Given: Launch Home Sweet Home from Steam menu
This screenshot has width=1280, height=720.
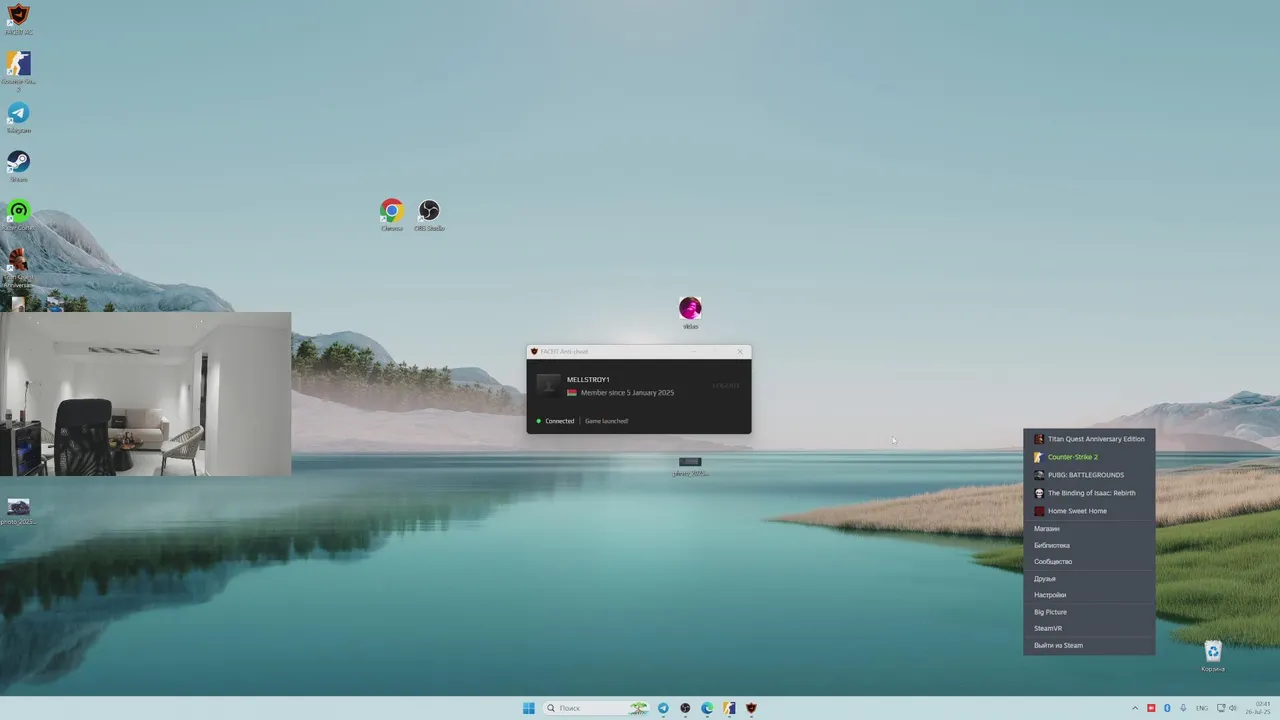Looking at the screenshot, I should [1089, 511].
